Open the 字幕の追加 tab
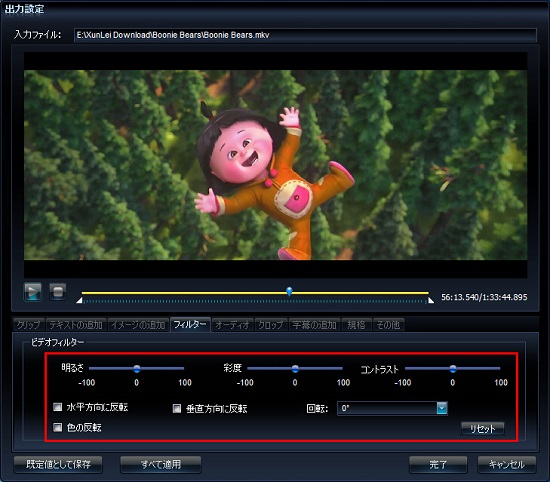This screenshot has height=482, width=550. 315,325
